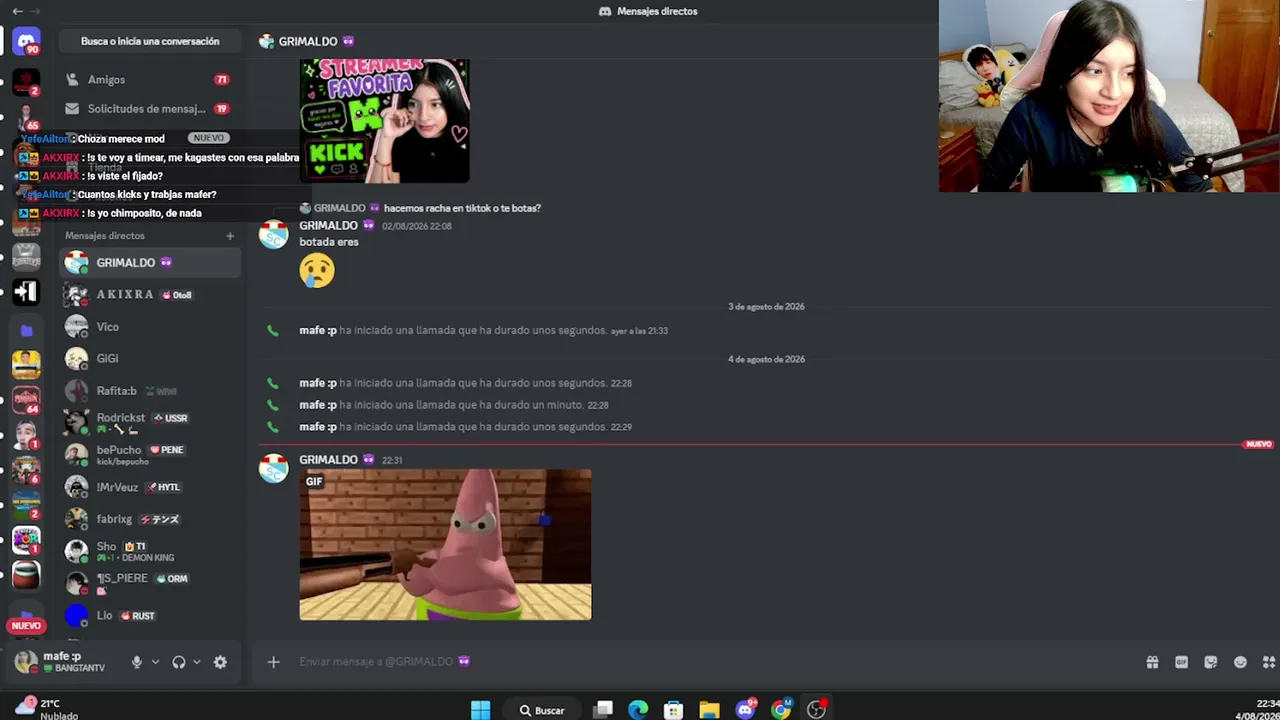Open the Rodrickst conversation
1280x720 pixels.
point(149,422)
